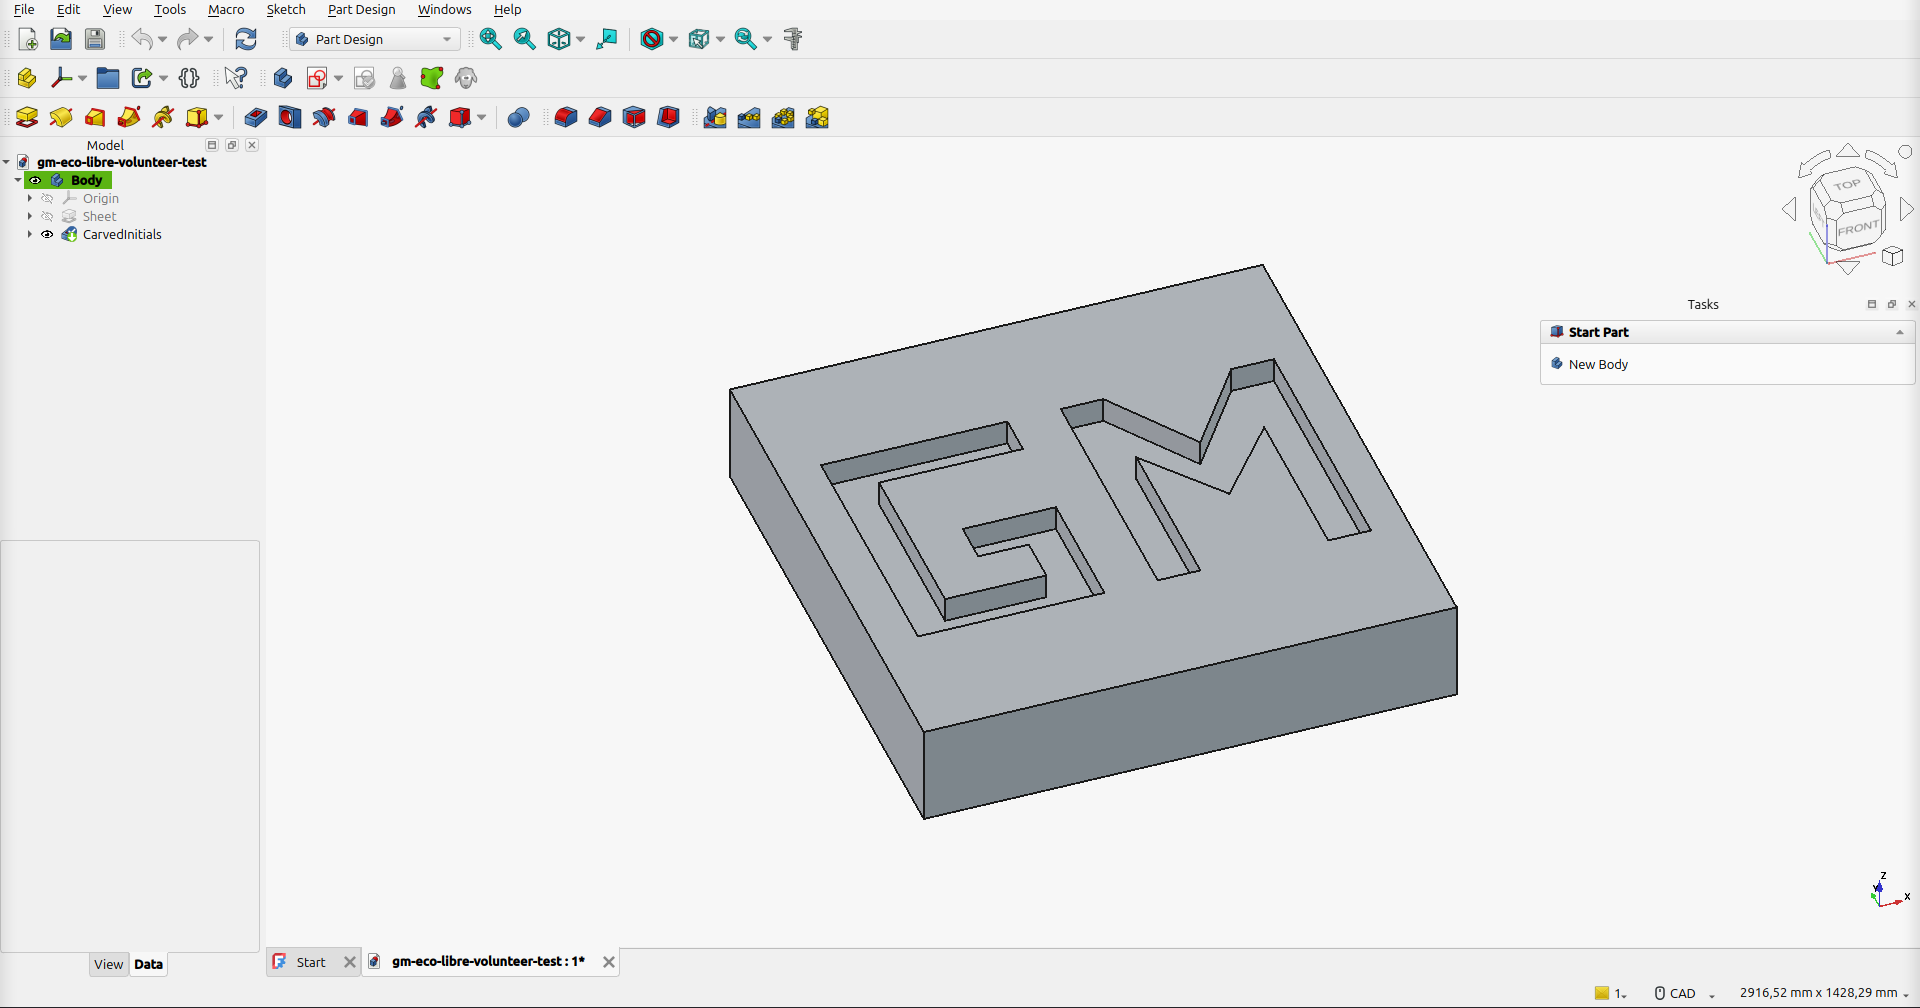Open the Part Design menu
Viewport: 1920px width, 1008px height.
tap(362, 9)
